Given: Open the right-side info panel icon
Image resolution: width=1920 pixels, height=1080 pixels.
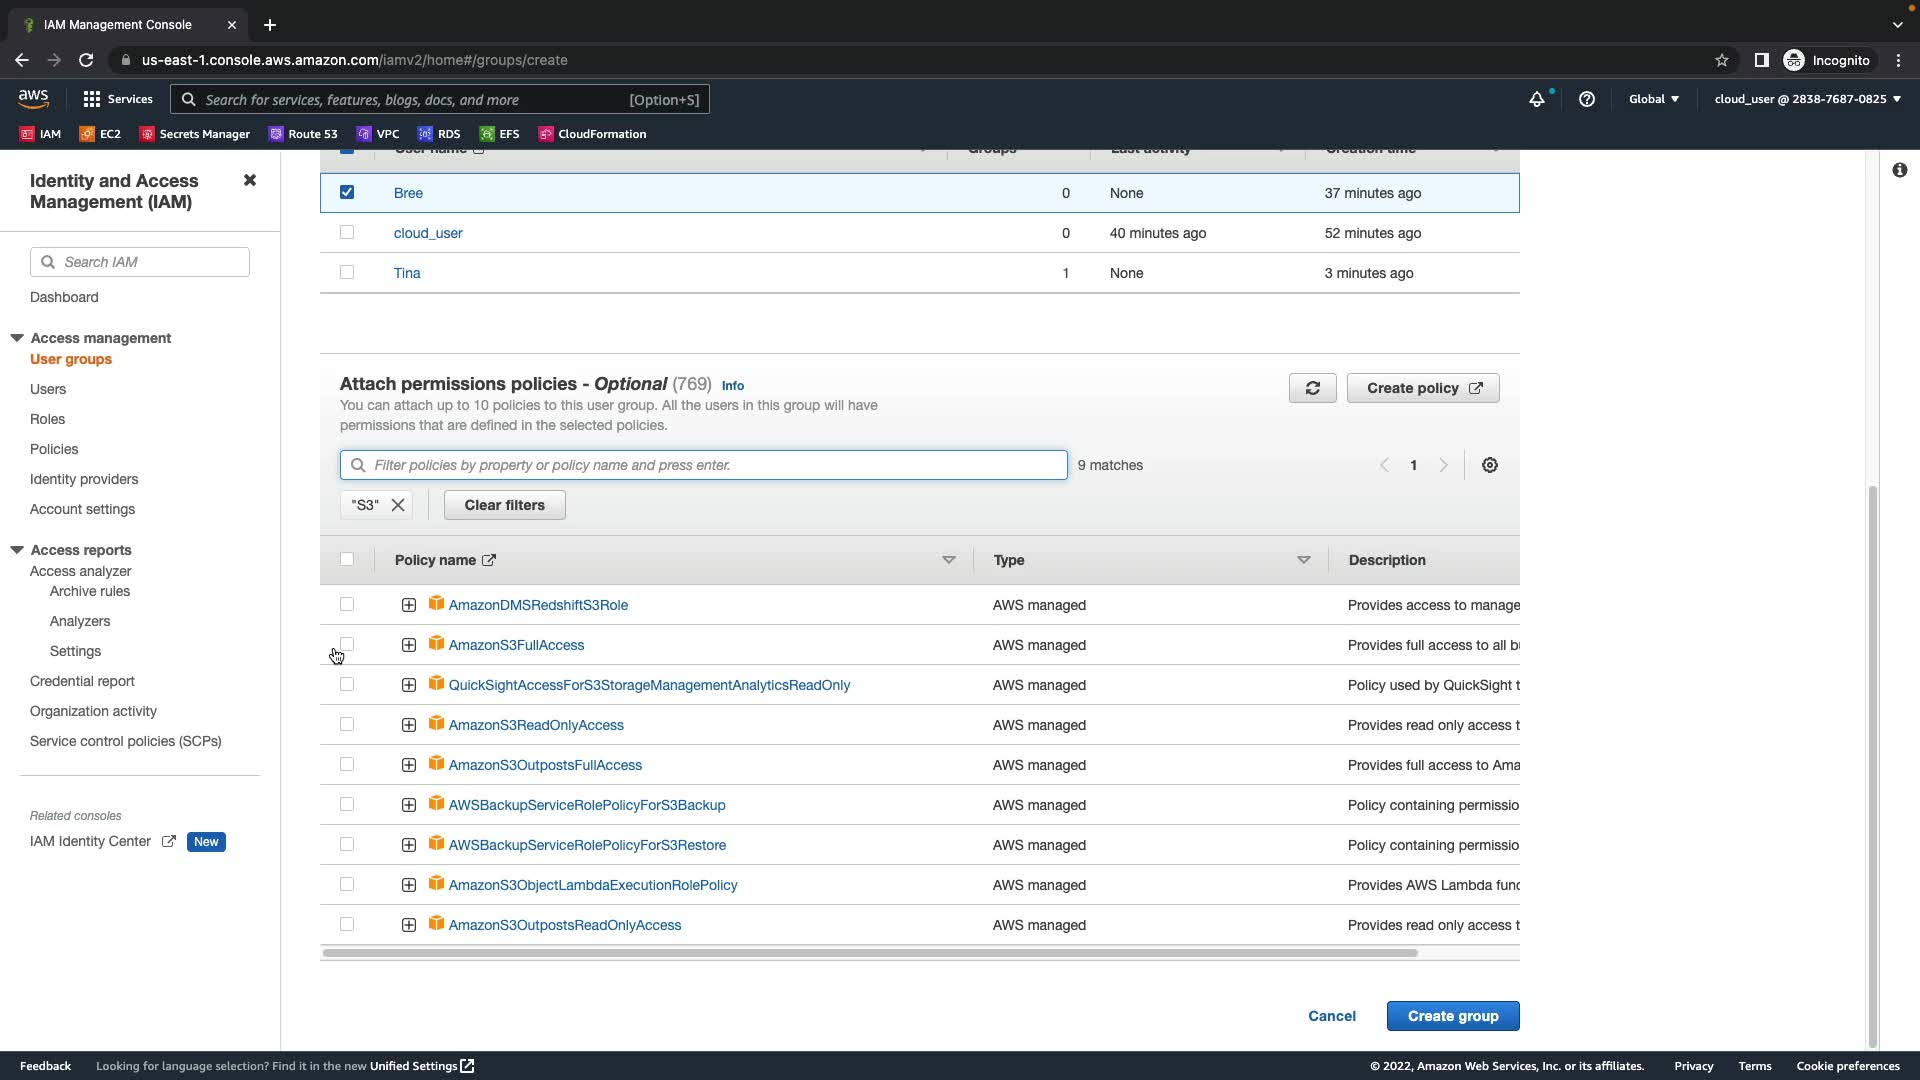Looking at the screenshot, I should [x=1899, y=170].
